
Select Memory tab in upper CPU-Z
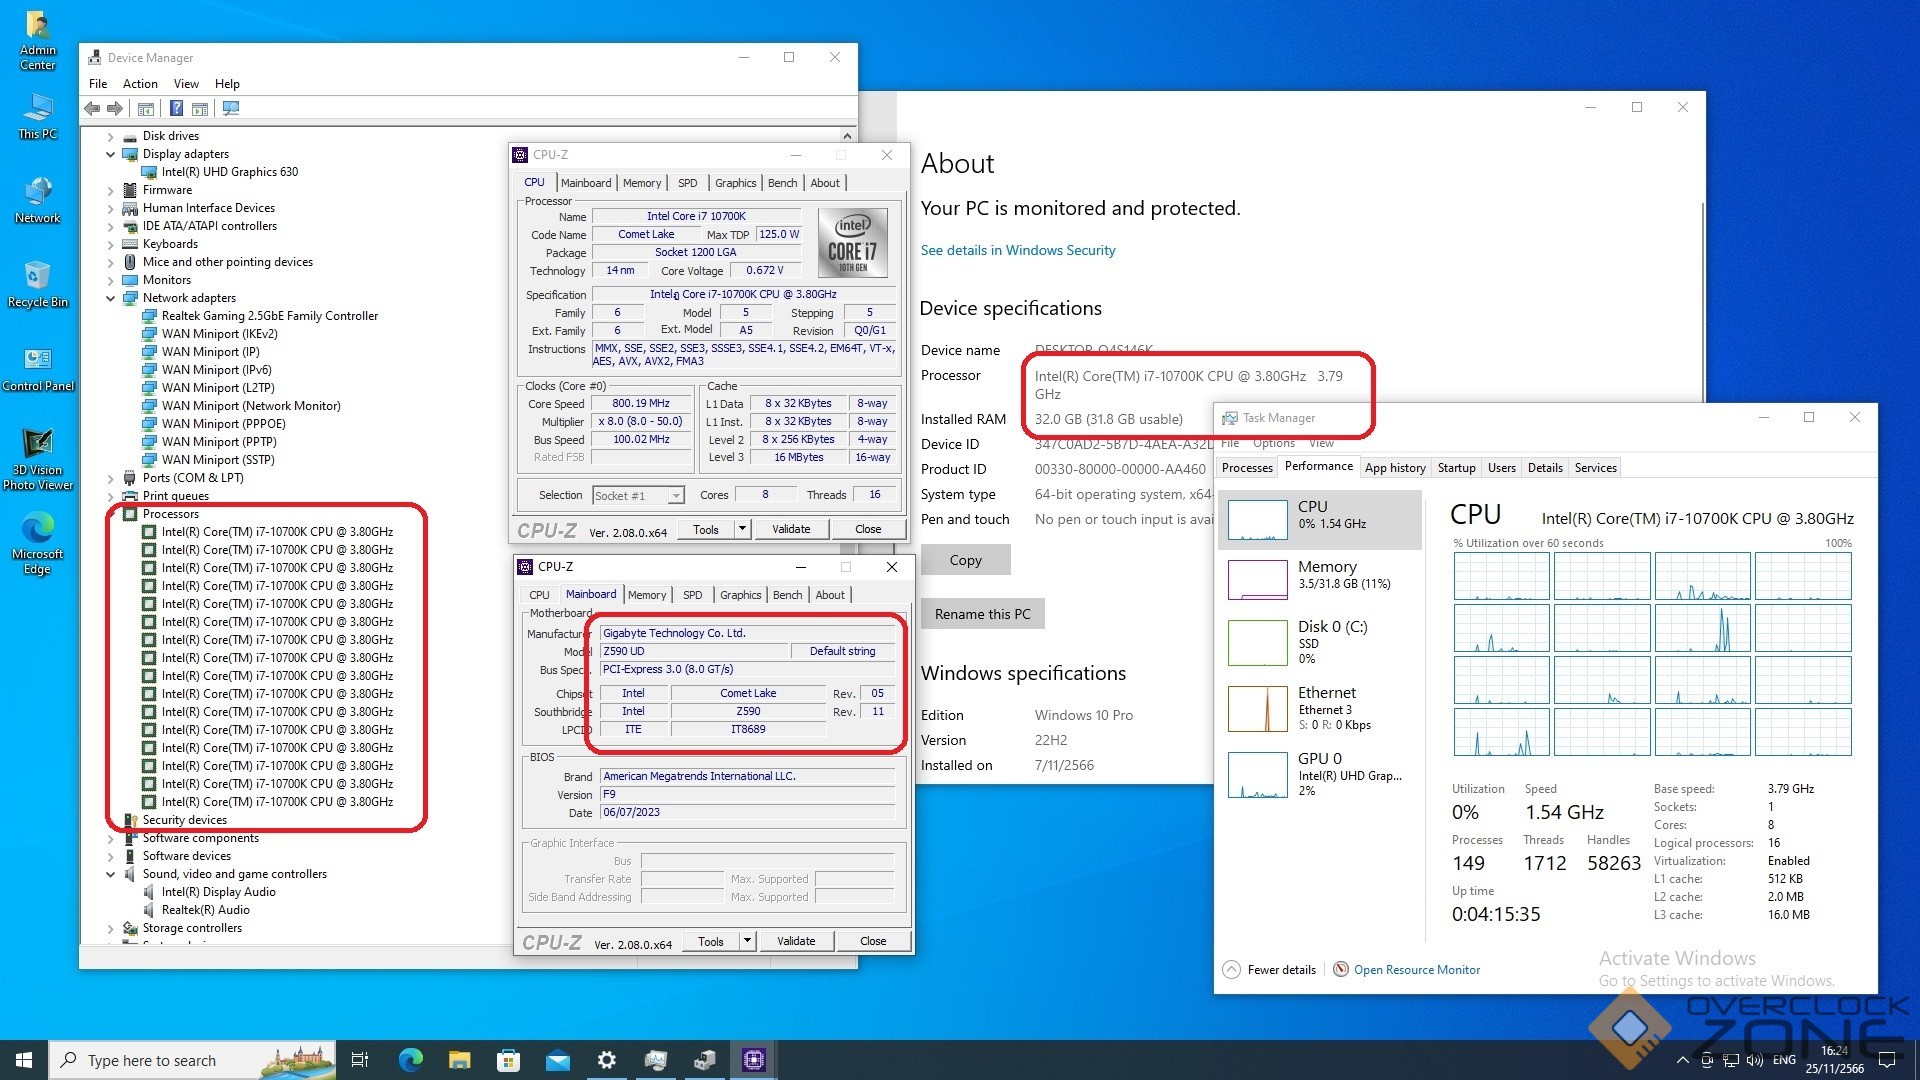click(641, 183)
